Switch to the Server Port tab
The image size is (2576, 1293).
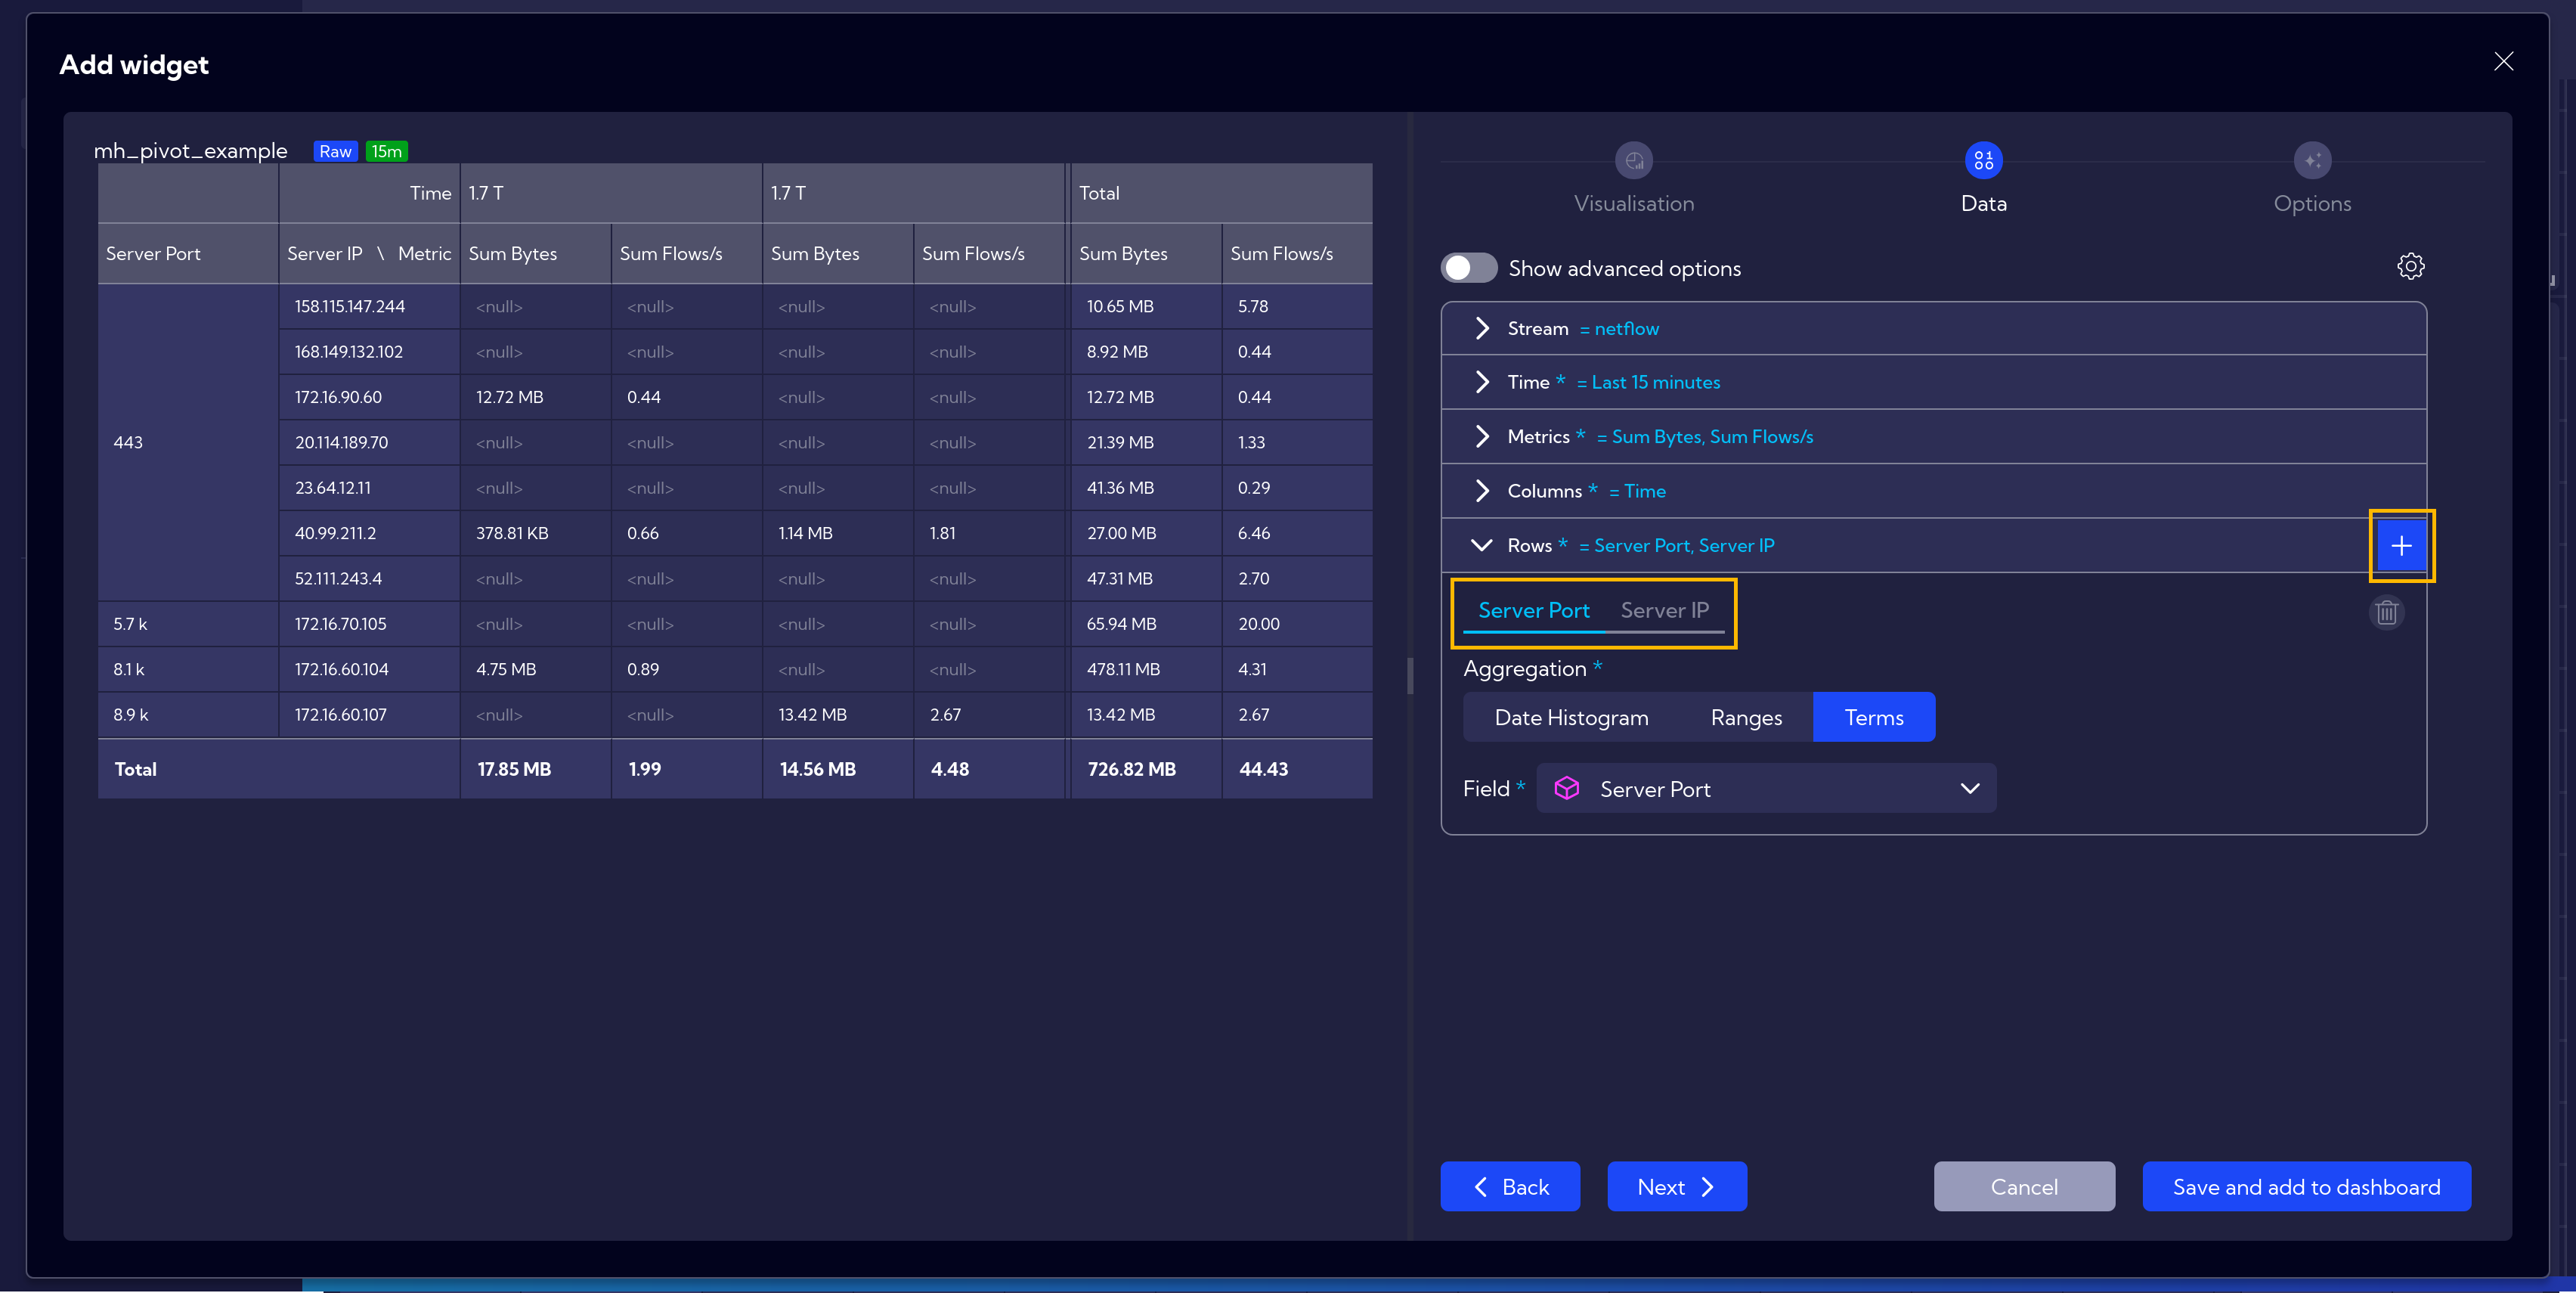pos(1533,610)
